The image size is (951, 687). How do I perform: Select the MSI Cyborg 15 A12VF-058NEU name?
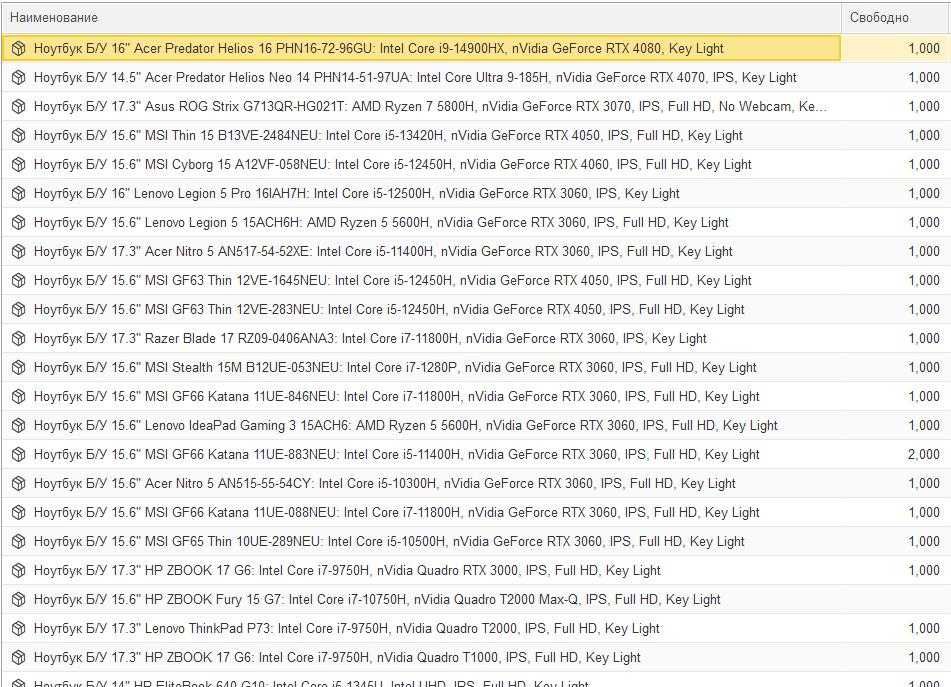(392, 164)
